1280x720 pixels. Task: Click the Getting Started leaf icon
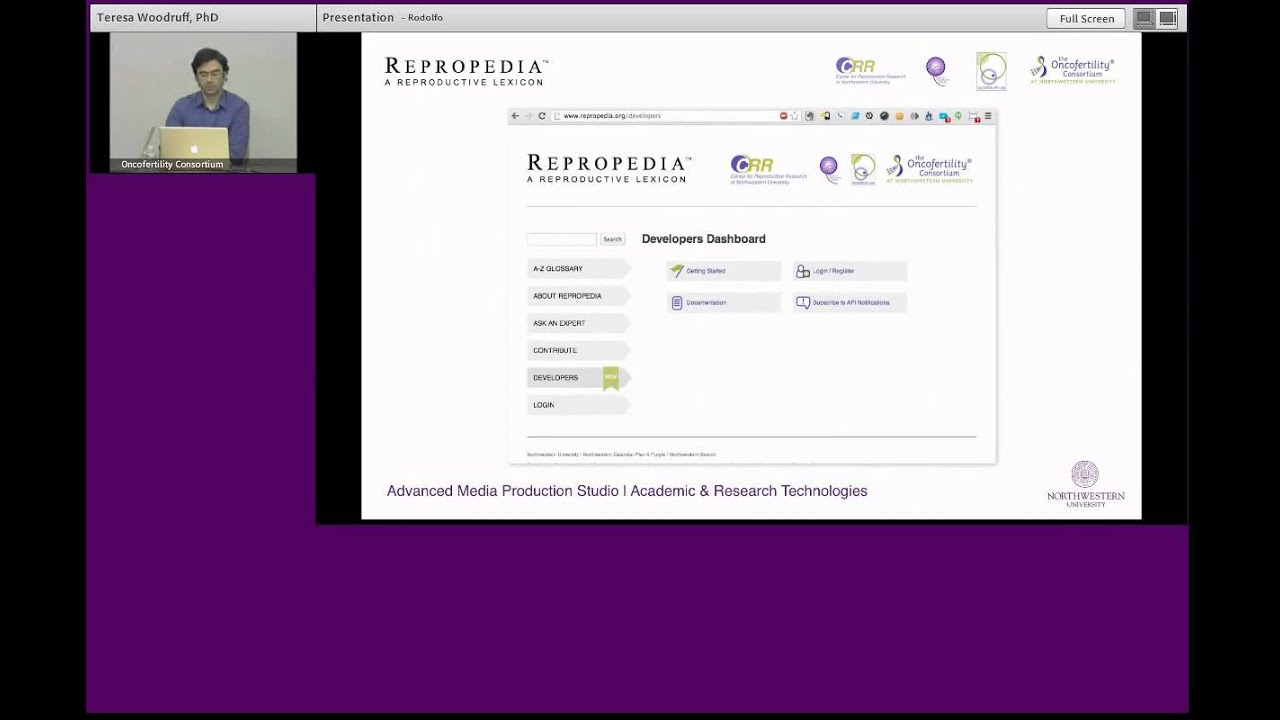click(677, 271)
